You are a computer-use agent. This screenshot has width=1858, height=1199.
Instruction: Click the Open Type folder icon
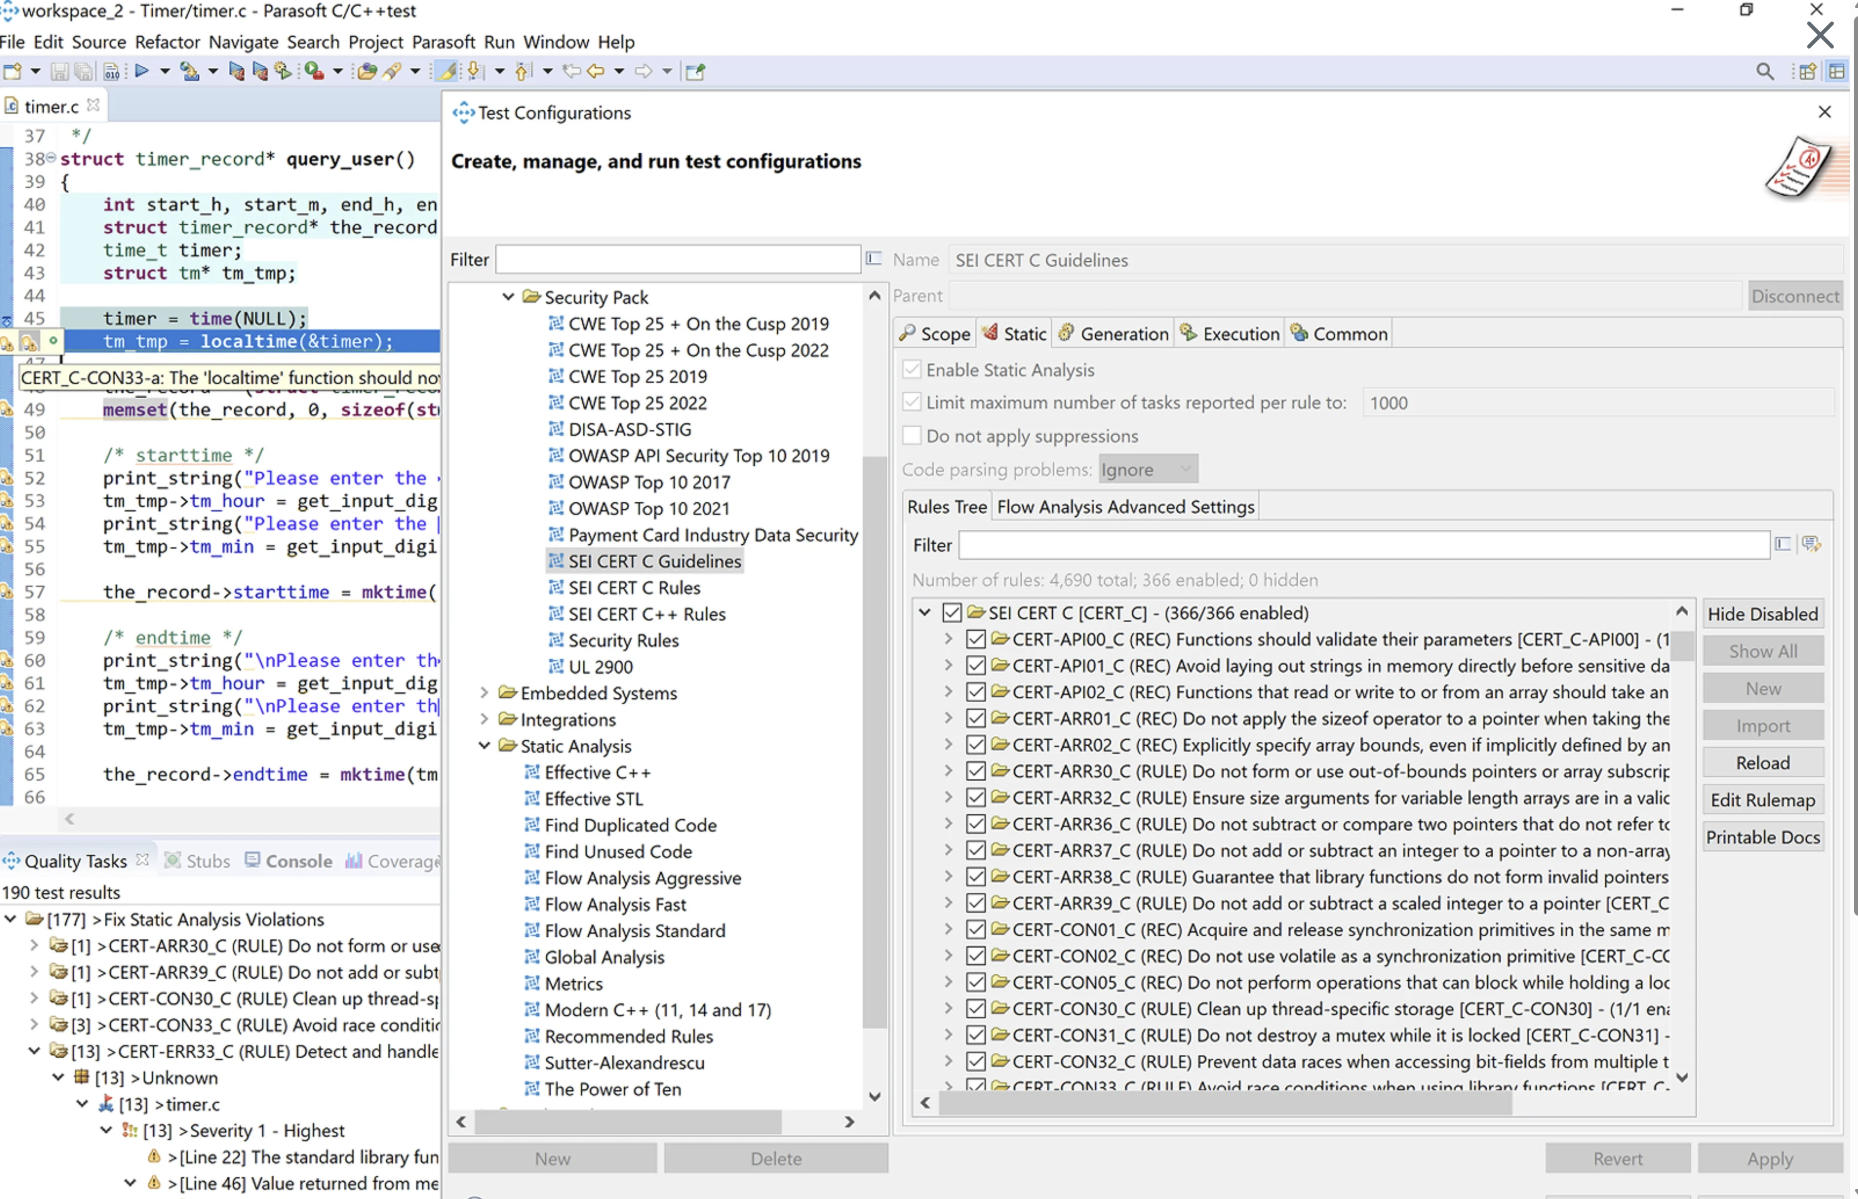pyautogui.click(x=366, y=71)
